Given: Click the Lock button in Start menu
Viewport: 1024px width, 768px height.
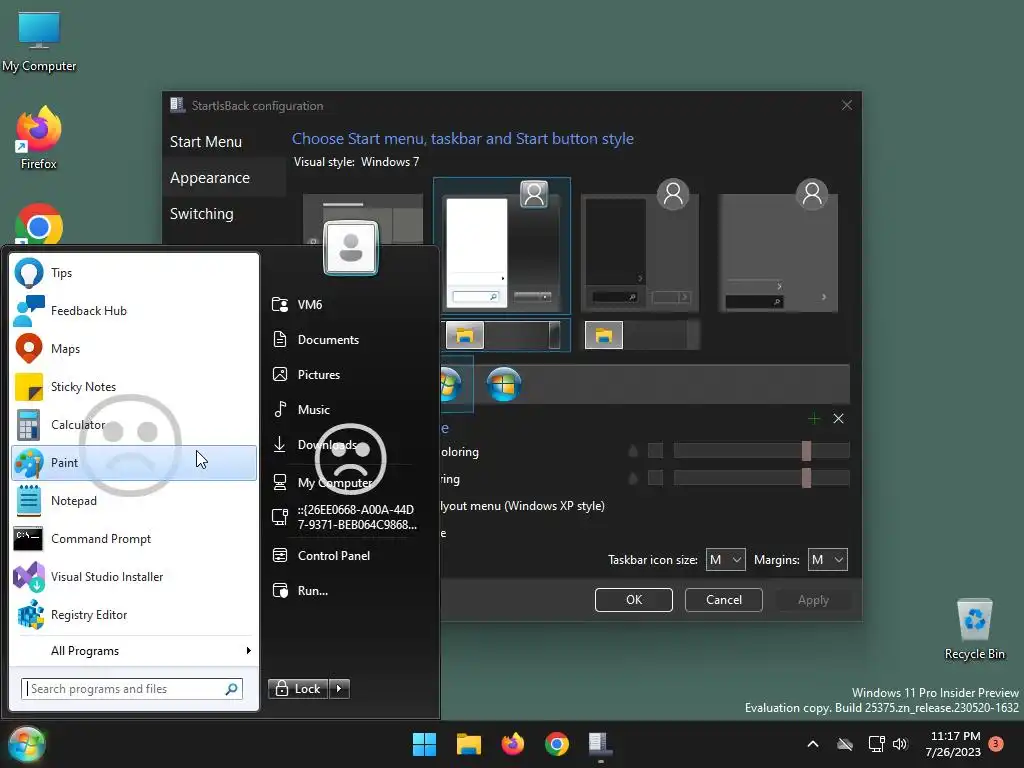Looking at the screenshot, I should click(298, 689).
